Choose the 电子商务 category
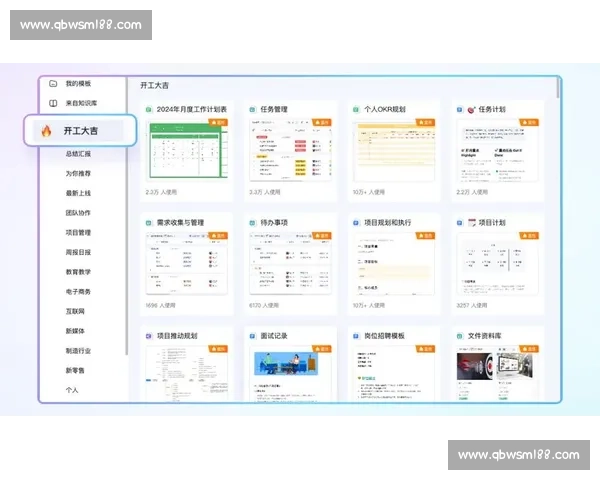The height and width of the screenshot is (480, 600). tap(78, 292)
